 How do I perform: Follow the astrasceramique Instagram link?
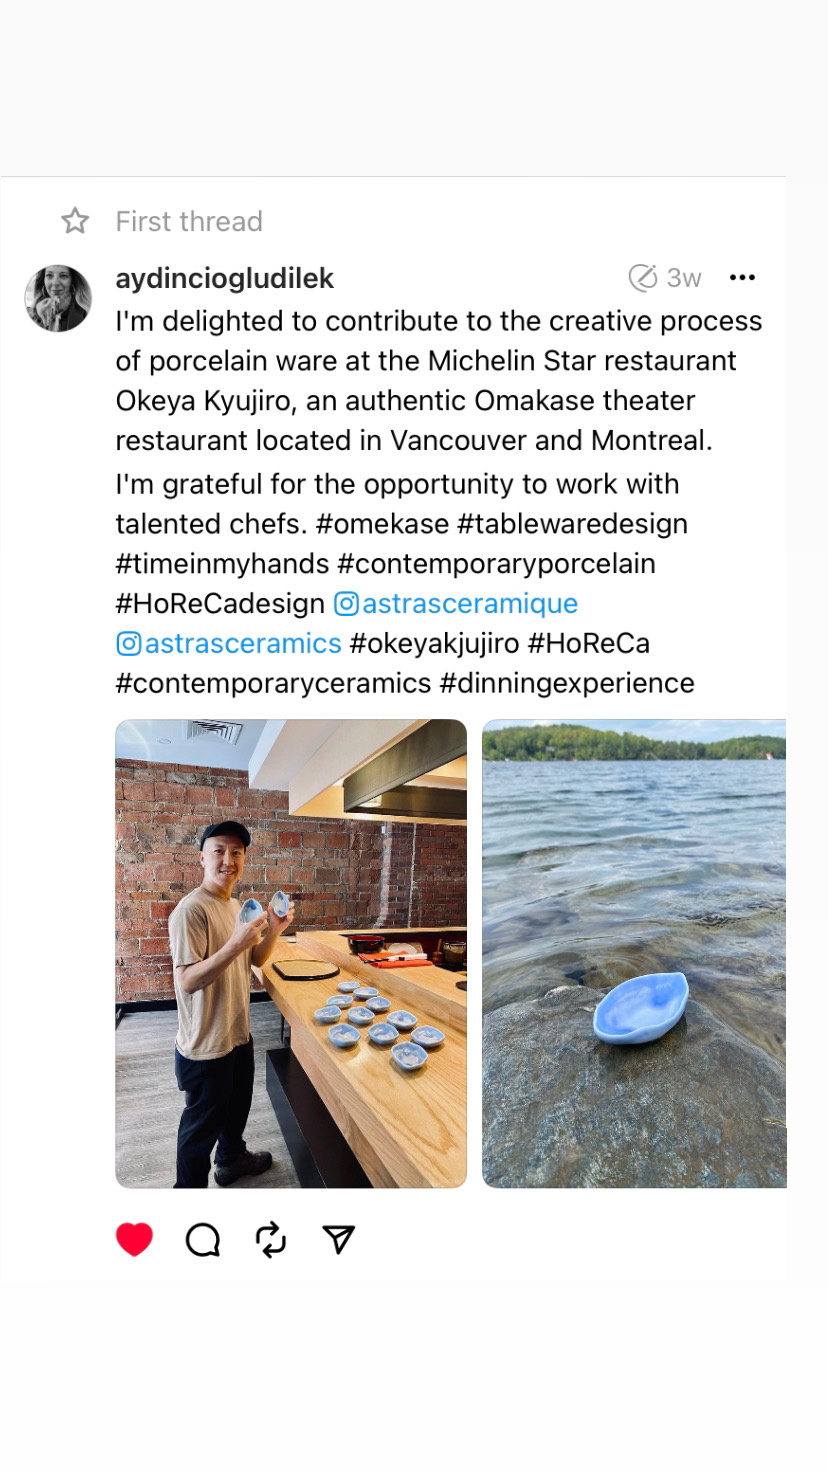[x=469, y=604]
